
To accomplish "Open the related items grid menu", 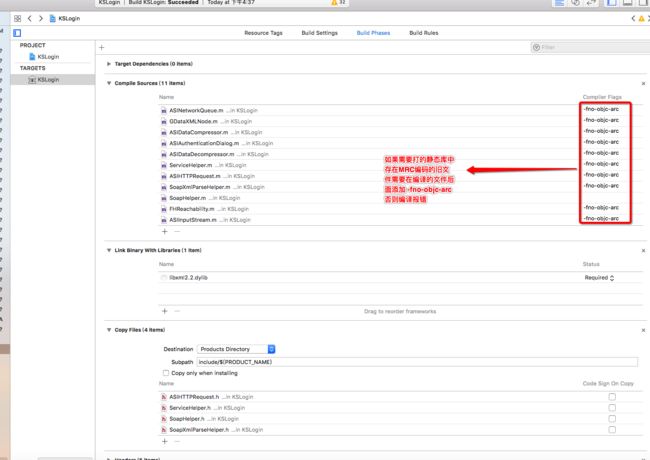I will 17,19.
